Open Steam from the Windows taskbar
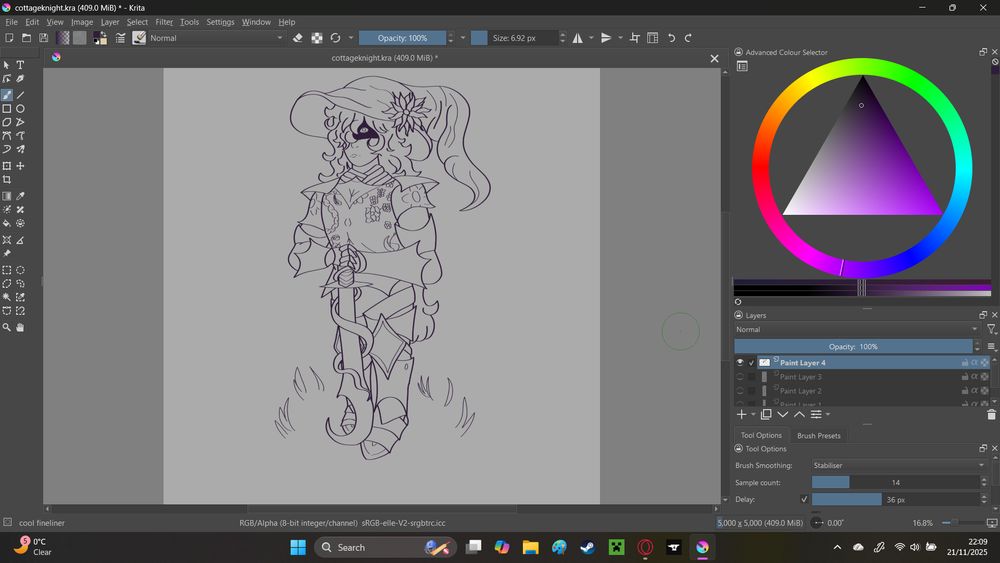The image size is (1000, 563). pyautogui.click(x=588, y=547)
